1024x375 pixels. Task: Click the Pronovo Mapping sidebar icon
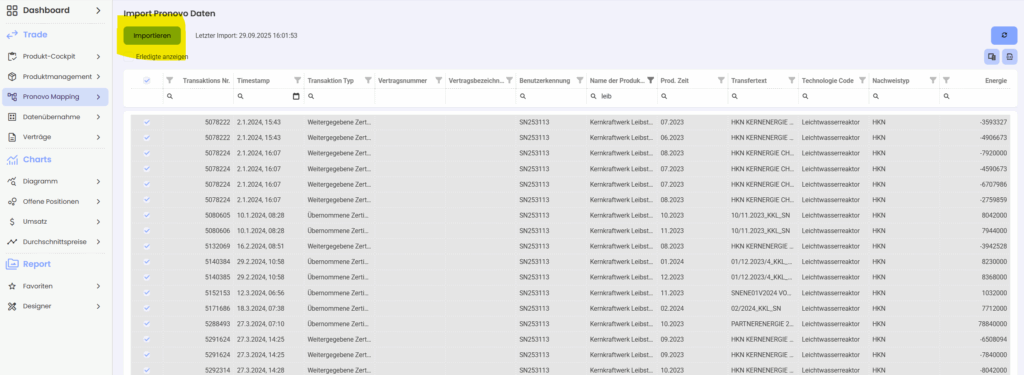point(12,97)
